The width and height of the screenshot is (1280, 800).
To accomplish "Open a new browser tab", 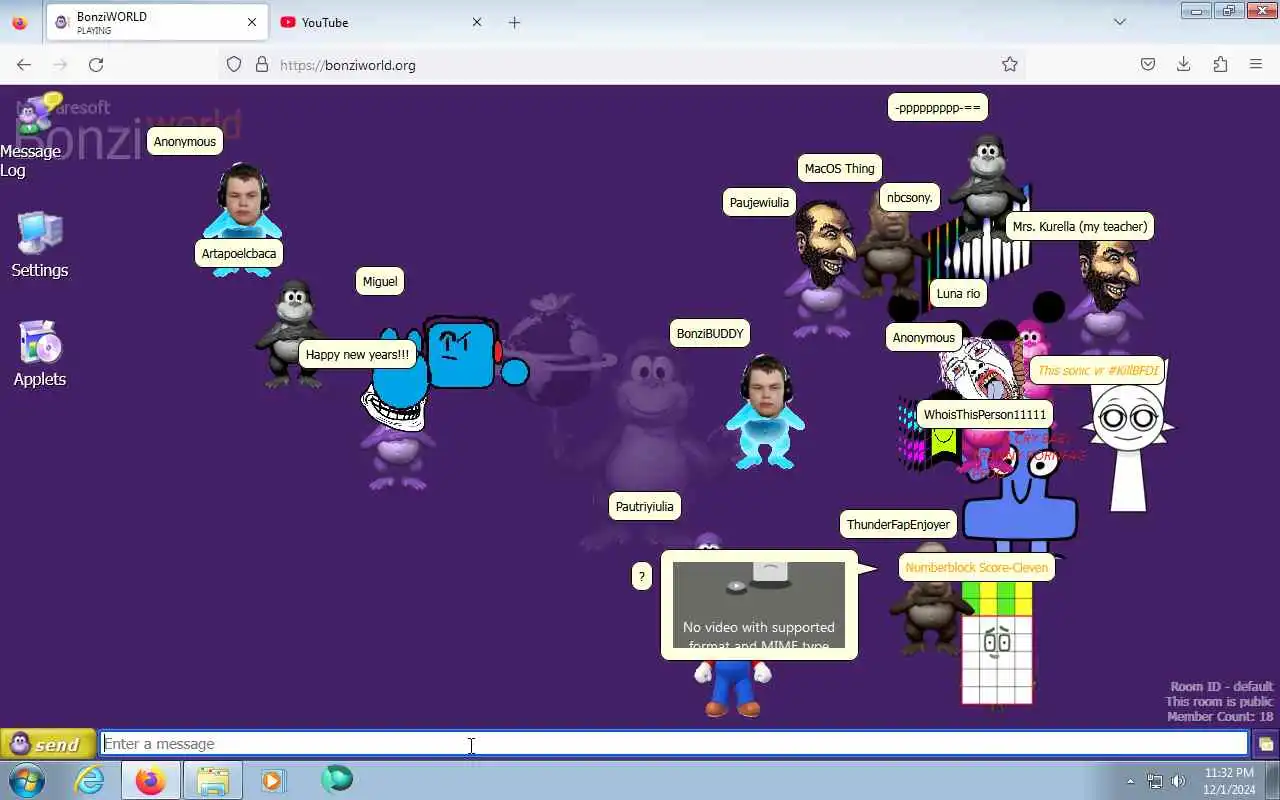I will (514, 22).
